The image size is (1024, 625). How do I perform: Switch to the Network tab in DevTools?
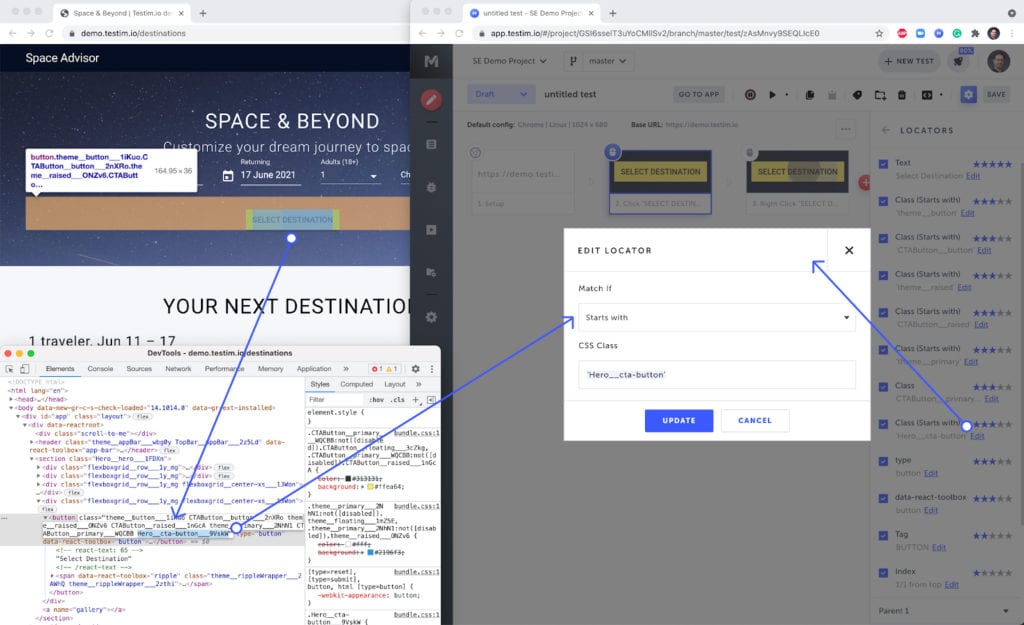click(x=178, y=369)
